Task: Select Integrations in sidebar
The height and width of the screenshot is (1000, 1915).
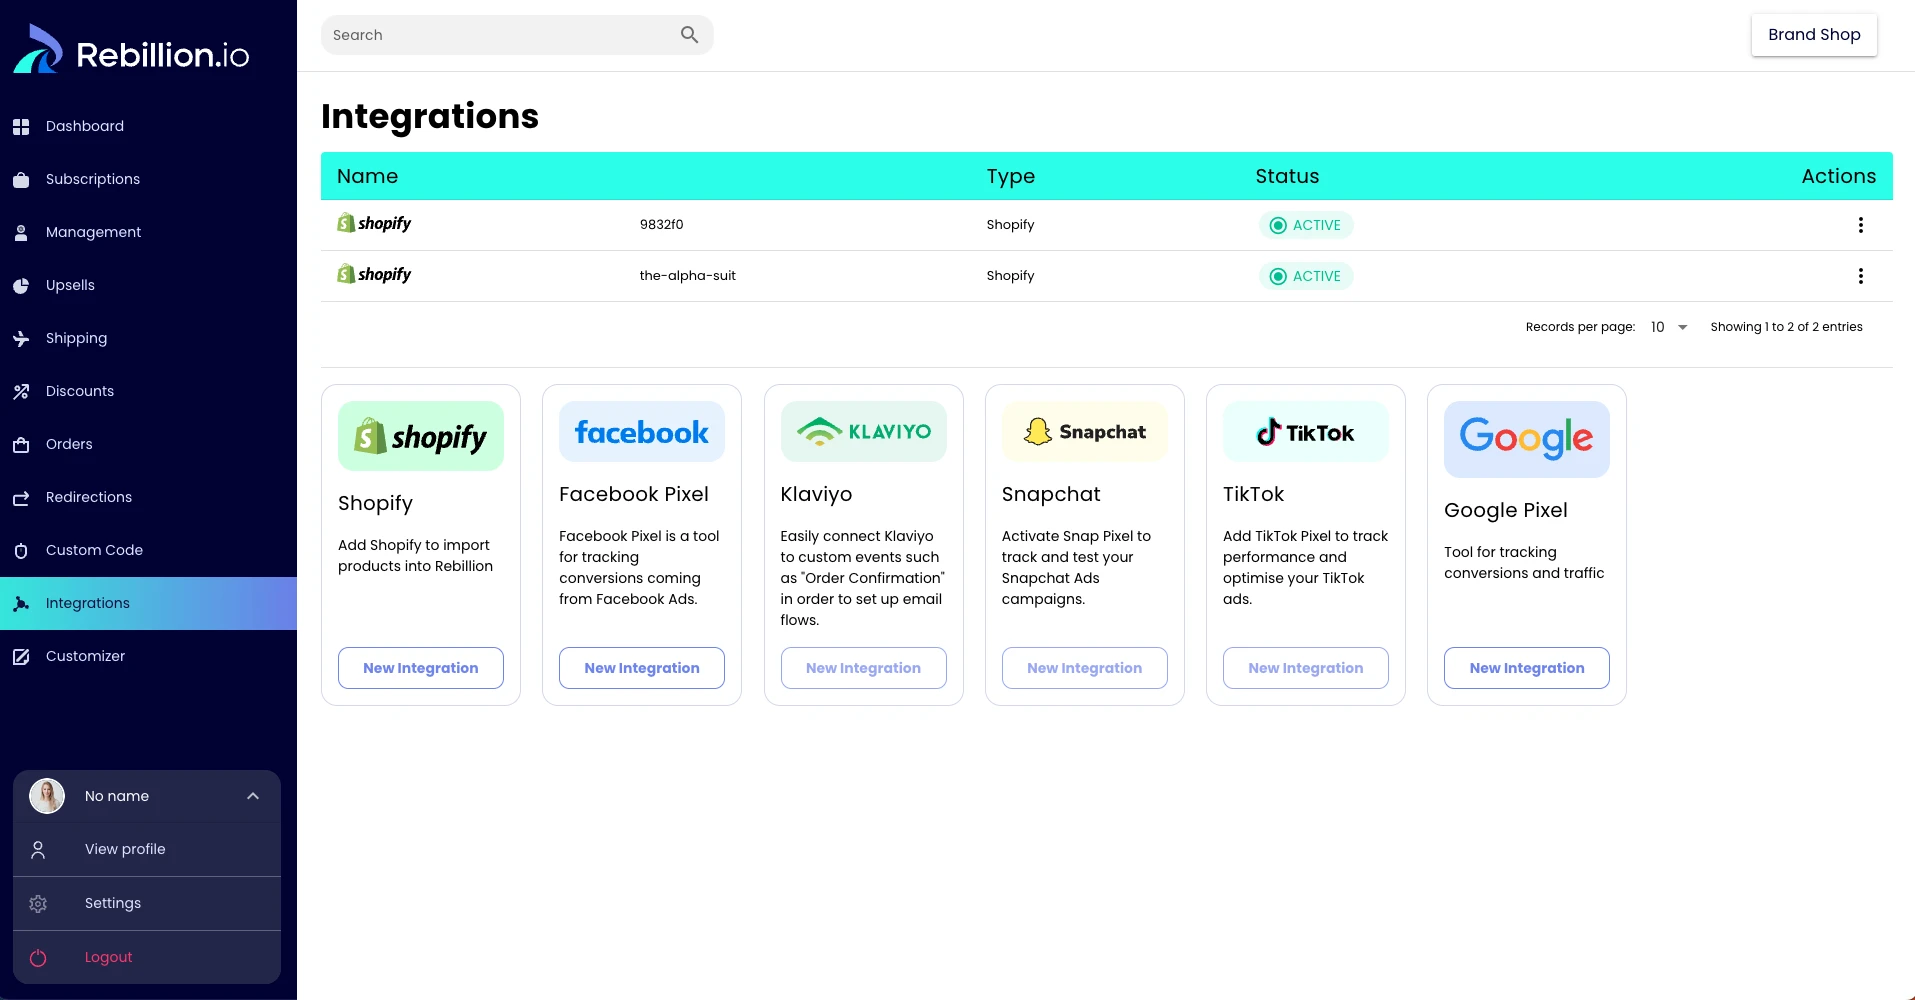Action: pyautogui.click(x=148, y=603)
